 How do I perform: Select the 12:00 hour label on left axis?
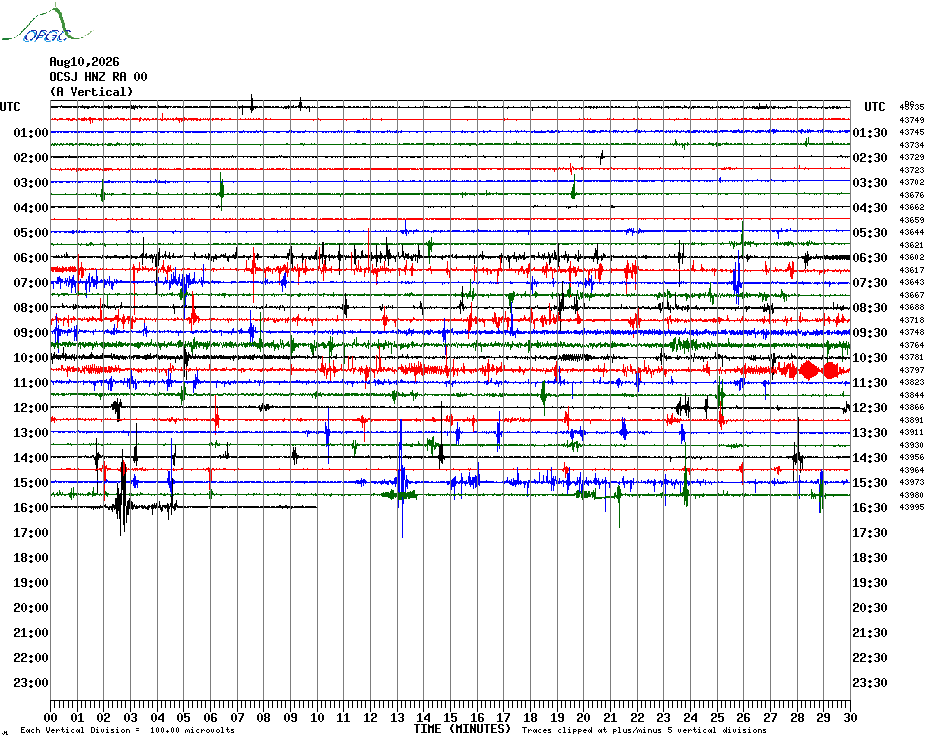click(31, 408)
